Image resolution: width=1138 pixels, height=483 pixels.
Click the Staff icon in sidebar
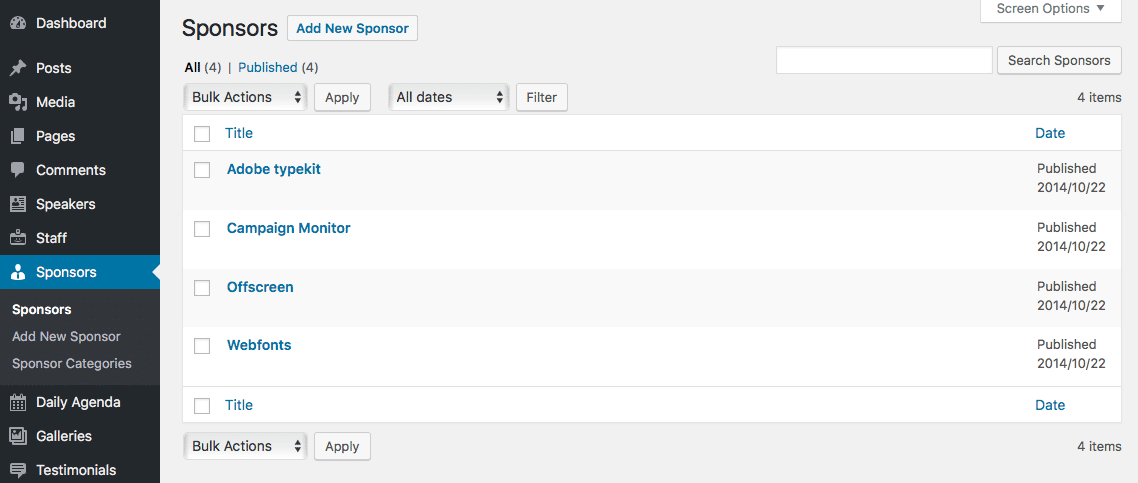[18, 238]
